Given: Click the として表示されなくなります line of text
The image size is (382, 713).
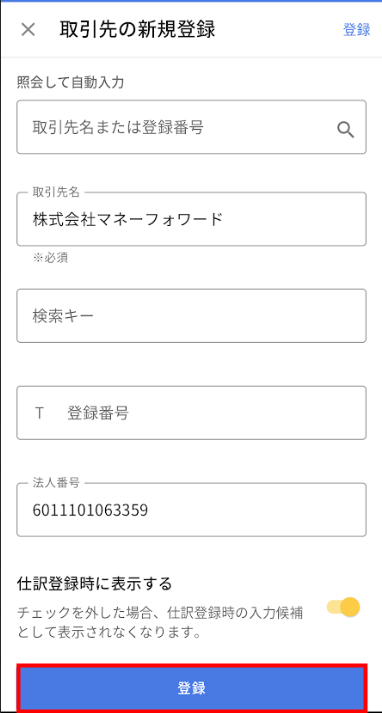Looking at the screenshot, I should click(109, 633).
